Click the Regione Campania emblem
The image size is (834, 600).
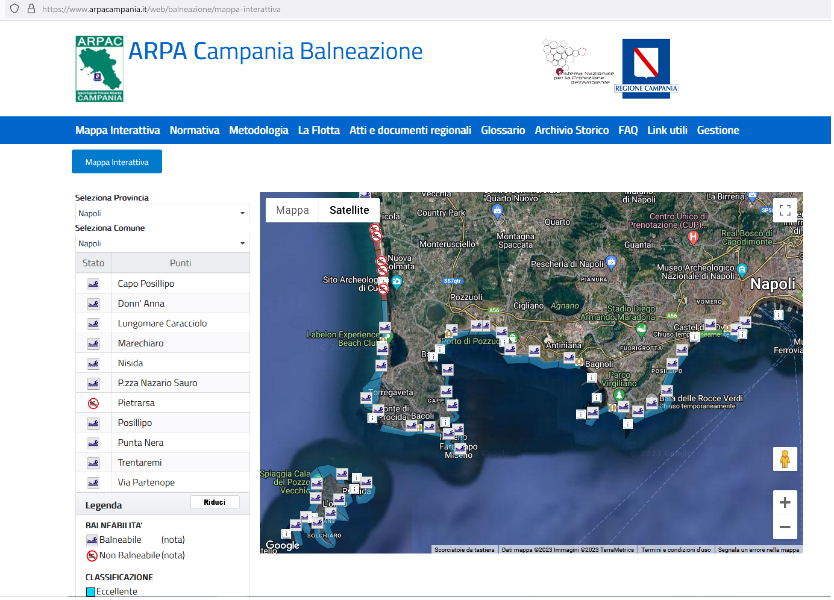click(646, 68)
